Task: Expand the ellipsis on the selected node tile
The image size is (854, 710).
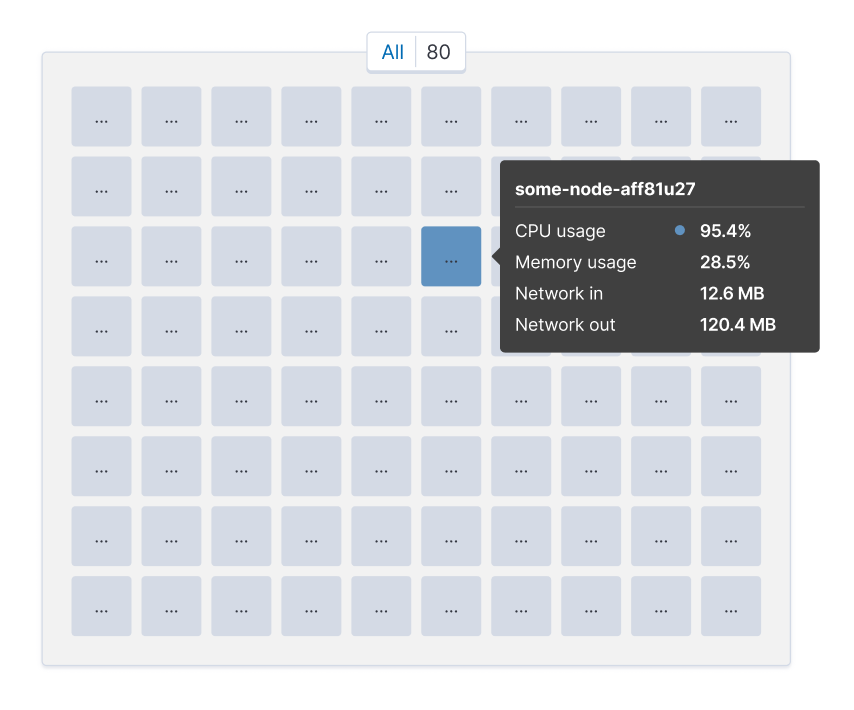Action: (451, 258)
